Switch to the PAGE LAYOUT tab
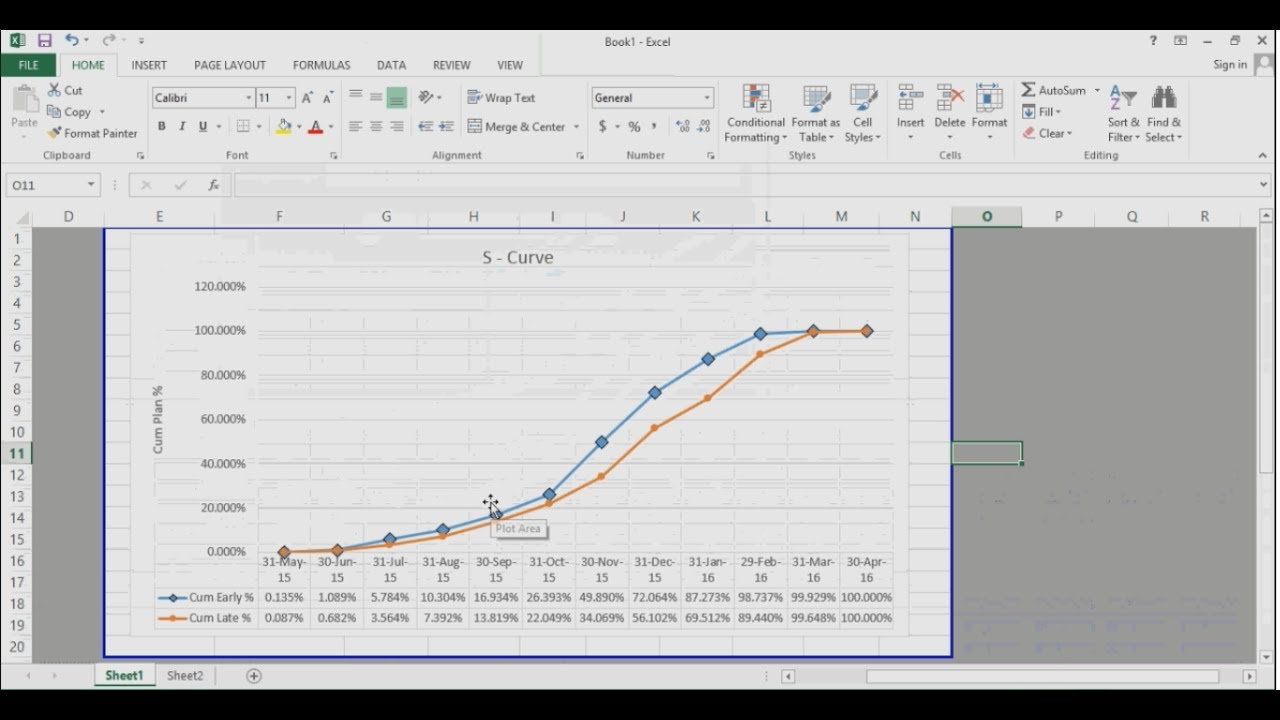1280x720 pixels. tap(230, 65)
